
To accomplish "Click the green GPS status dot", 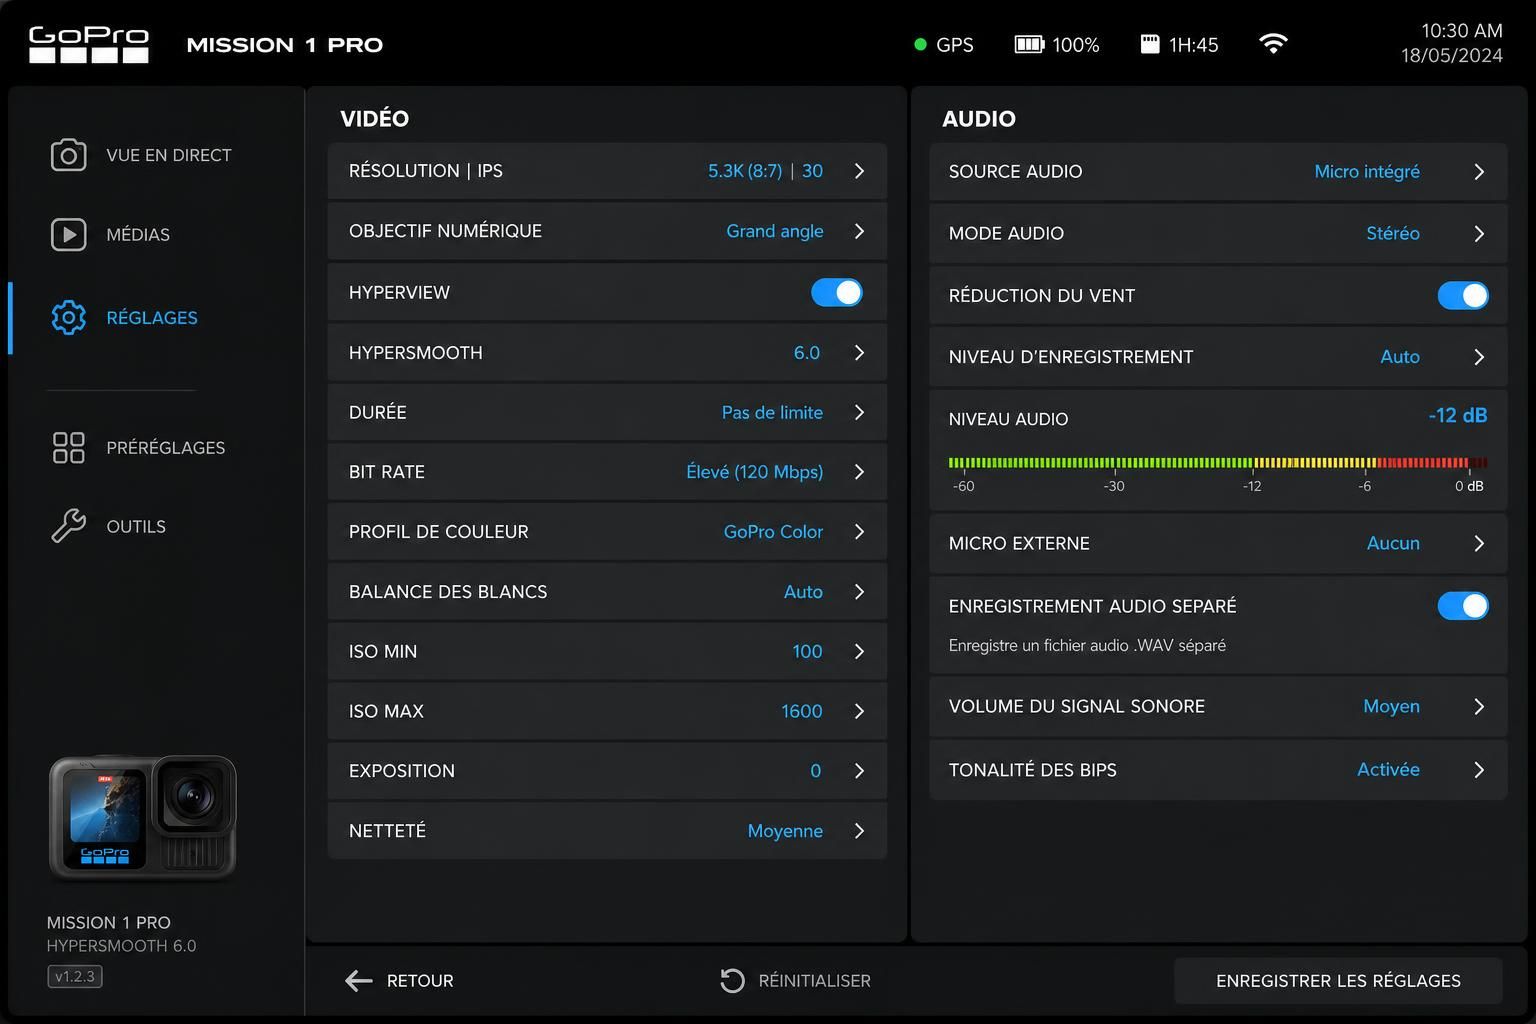I will pos(920,44).
